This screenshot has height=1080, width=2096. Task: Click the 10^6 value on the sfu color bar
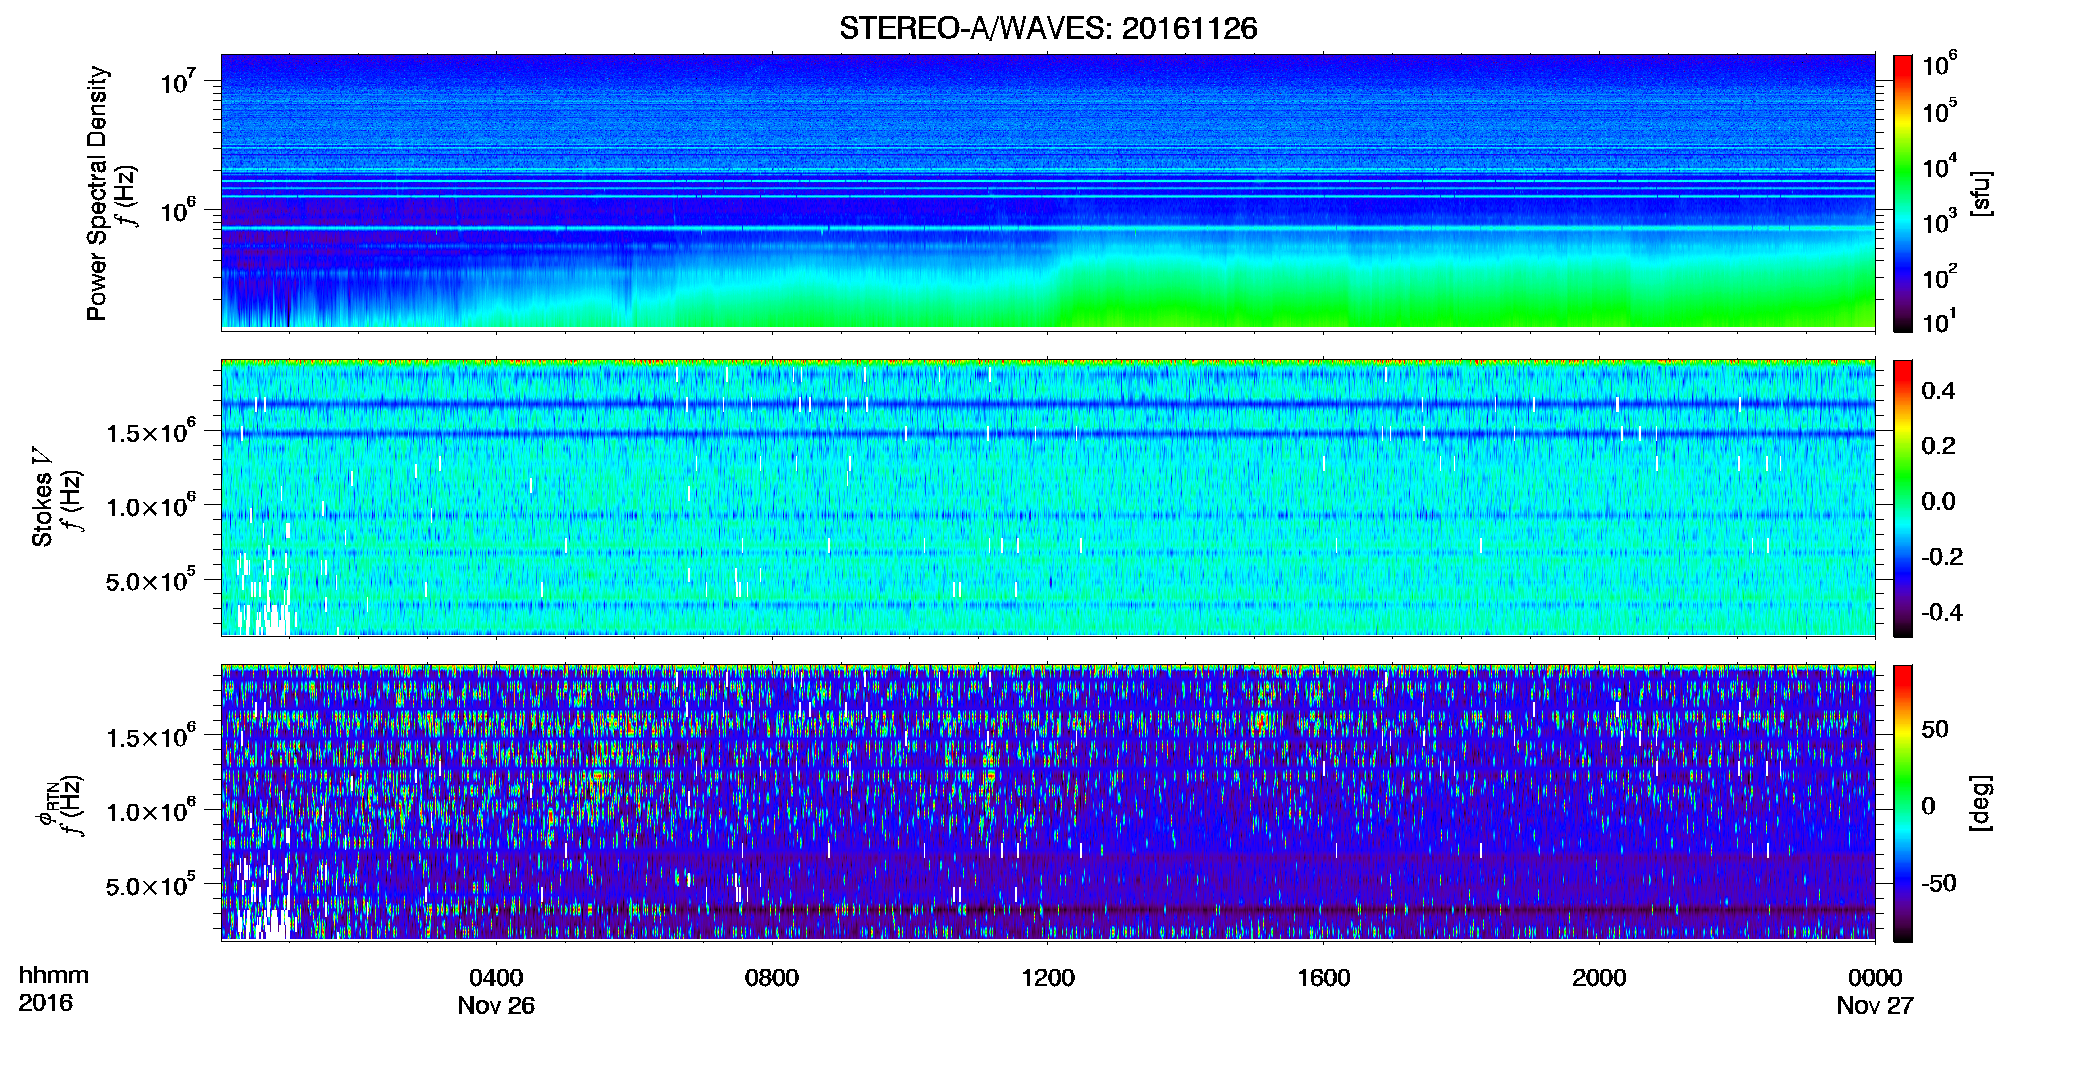1939,65
